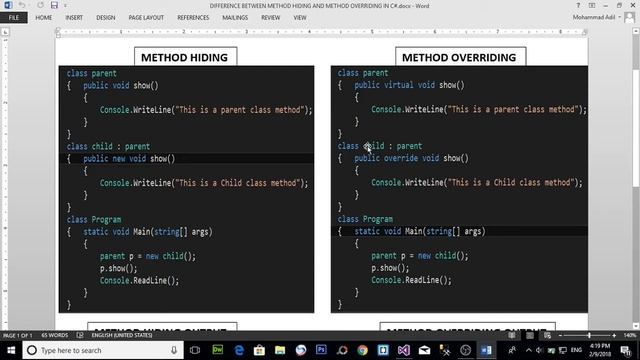The image size is (640, 360).
Task: Change language from ENGLISH (UNITED STATES)
Action: (x=122, y=336)
